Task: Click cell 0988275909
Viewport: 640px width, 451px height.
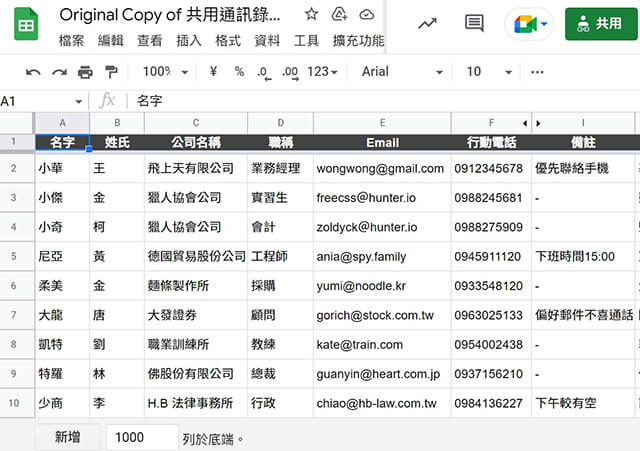Action: tap(491, 227)
